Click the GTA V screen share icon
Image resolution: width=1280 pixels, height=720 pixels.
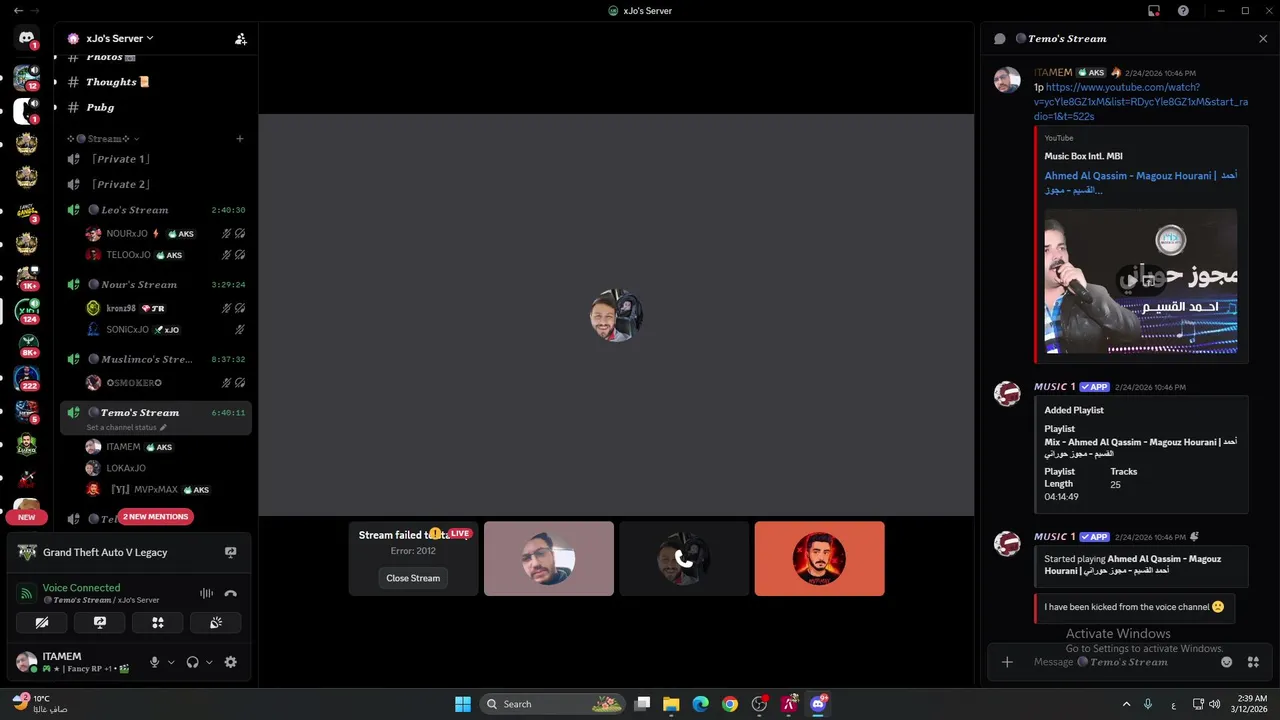pos(231,552)
